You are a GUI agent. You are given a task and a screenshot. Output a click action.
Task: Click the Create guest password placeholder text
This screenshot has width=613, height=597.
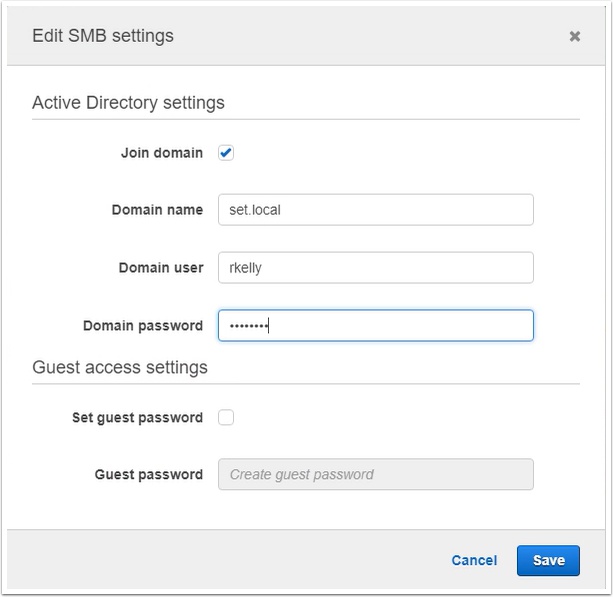pos(301,475)
